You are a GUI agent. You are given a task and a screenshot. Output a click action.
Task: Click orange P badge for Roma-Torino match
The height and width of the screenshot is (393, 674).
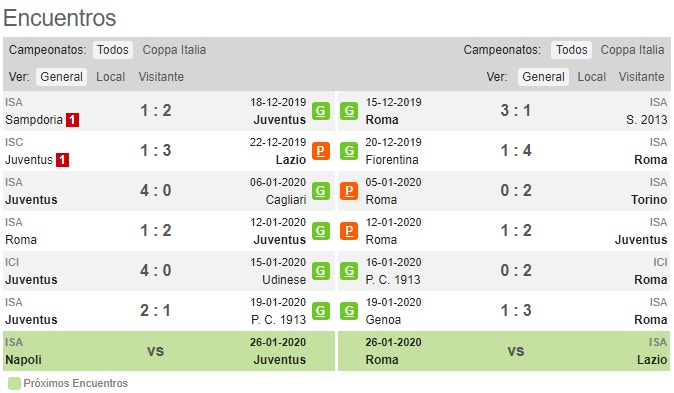(349, 191)
